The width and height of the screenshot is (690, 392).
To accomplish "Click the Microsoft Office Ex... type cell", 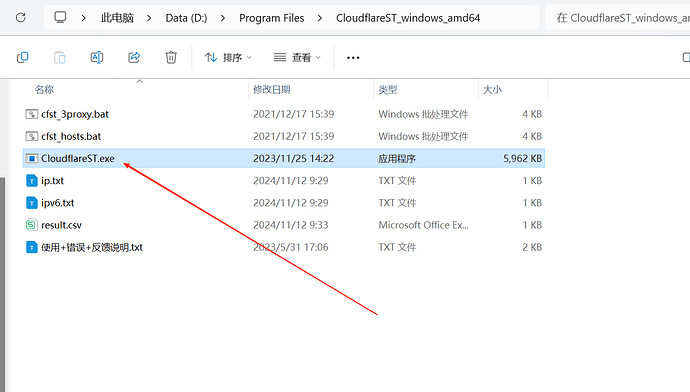I will pos(423,225).
